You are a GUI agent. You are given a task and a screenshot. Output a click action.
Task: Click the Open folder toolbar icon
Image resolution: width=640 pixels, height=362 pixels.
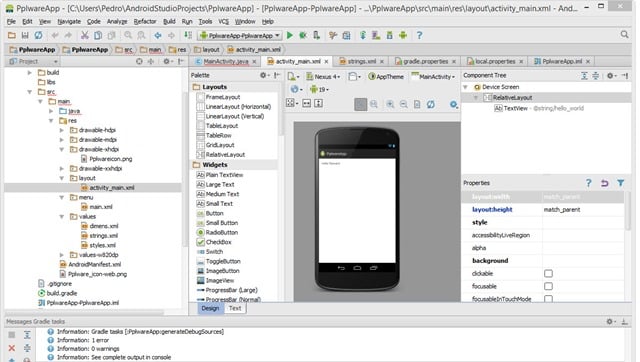coord(12,36)
